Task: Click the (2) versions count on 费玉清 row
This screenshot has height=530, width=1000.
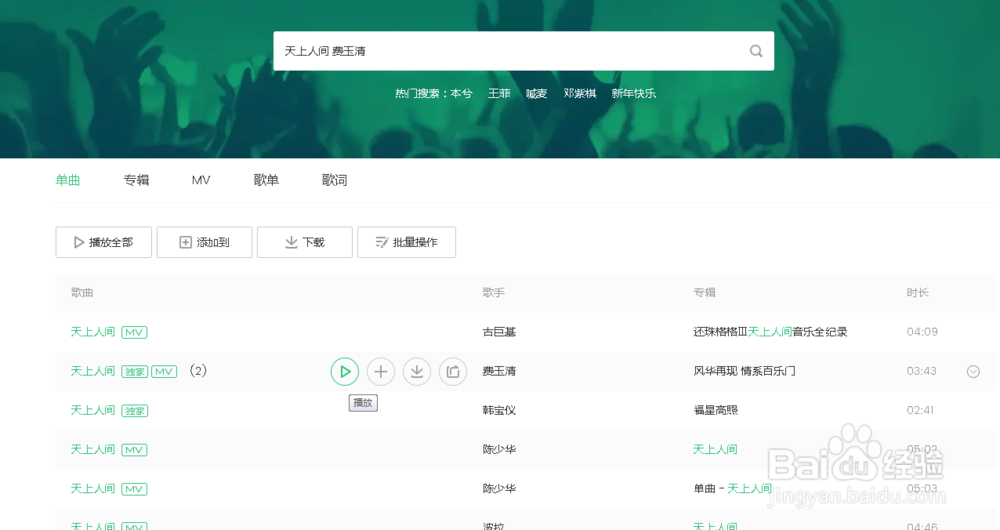Action: pyautogui.click(x=198, y=371)
